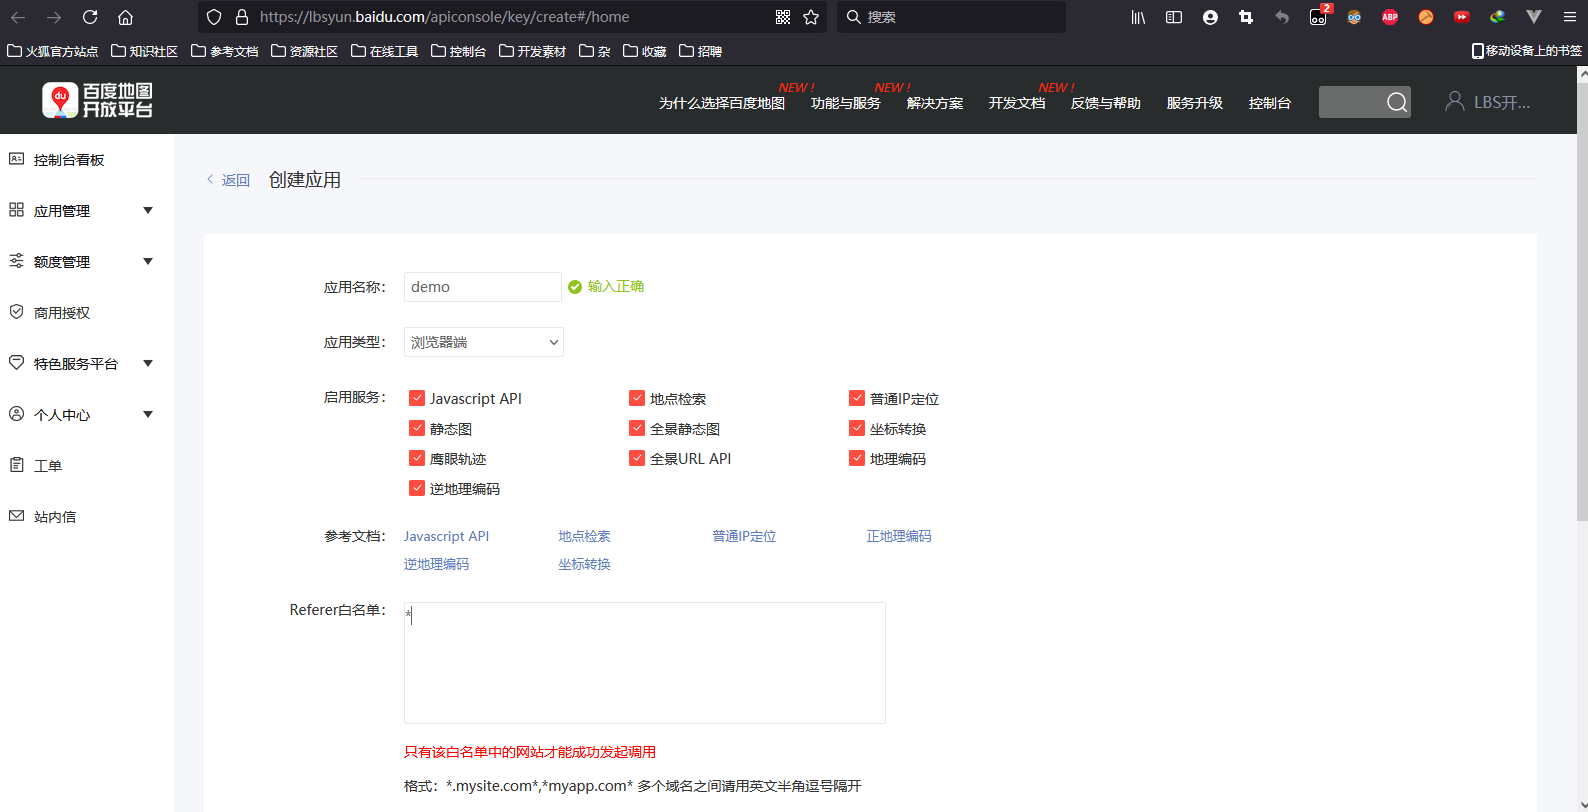Bookmark this page with the star icon

tap(811, 17)
